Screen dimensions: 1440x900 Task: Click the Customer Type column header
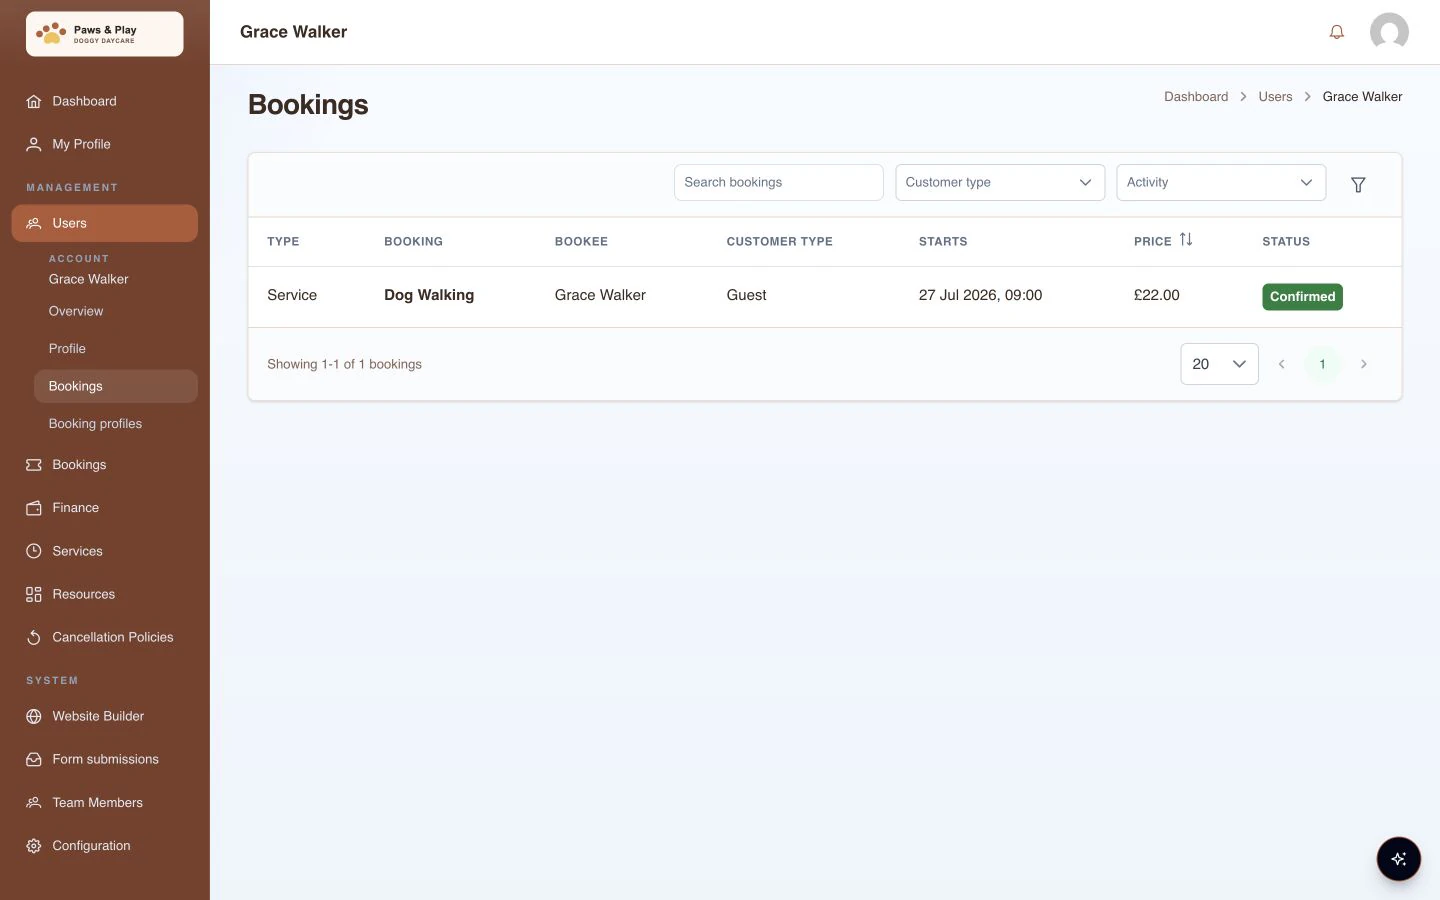click(x=779, y=241)
